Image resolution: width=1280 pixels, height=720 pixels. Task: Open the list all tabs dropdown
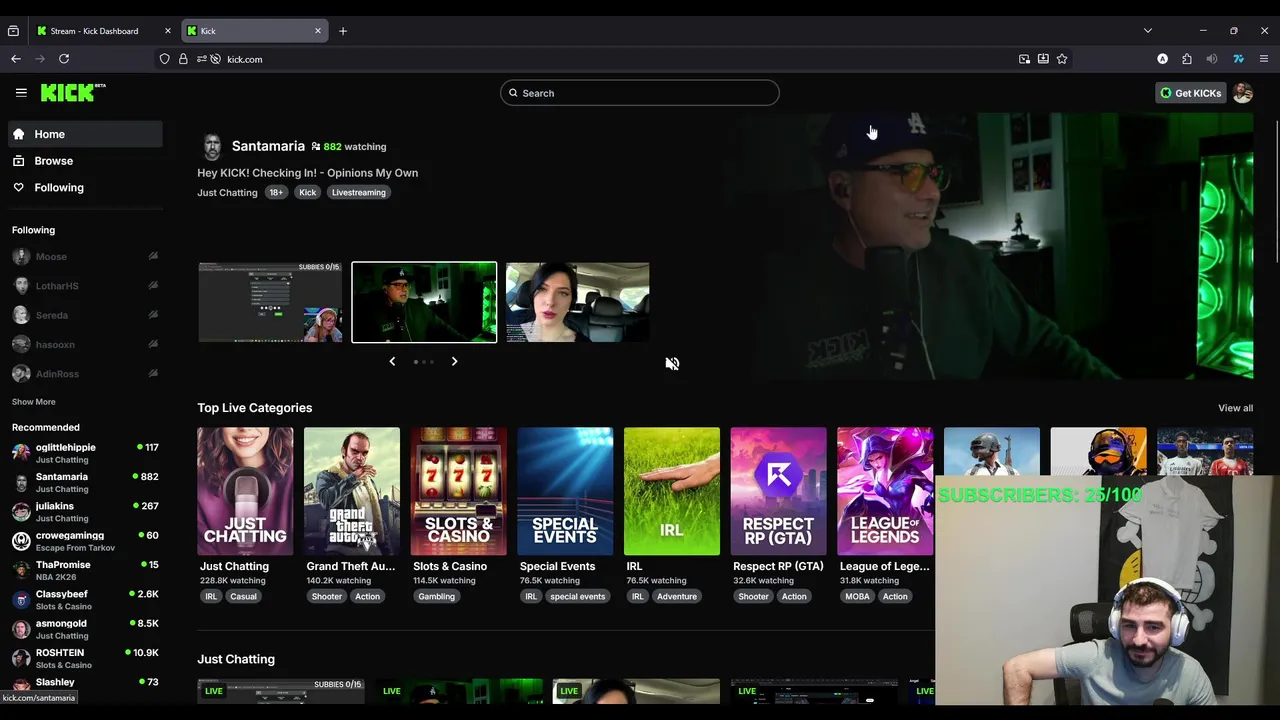pyautogui.click(x=1148, y=31)
